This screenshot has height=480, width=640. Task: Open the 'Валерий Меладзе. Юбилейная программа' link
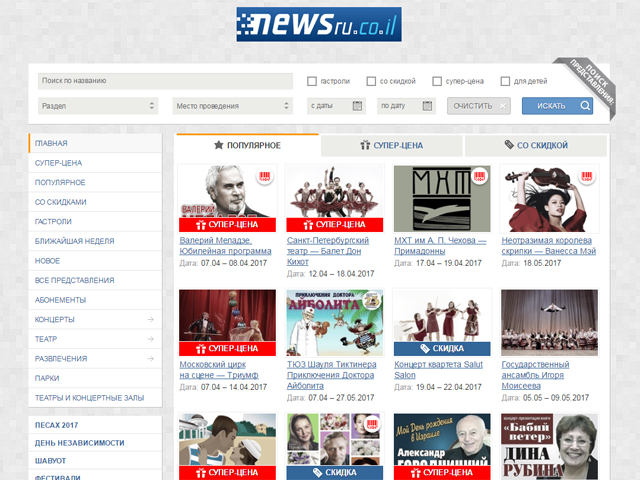pos(225,246)
